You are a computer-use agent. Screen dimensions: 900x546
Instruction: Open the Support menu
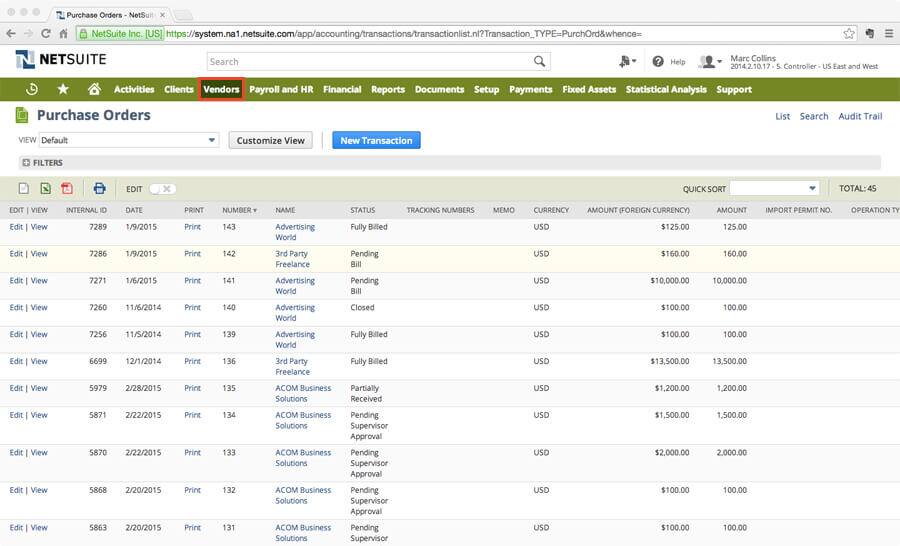click(734, 90)
